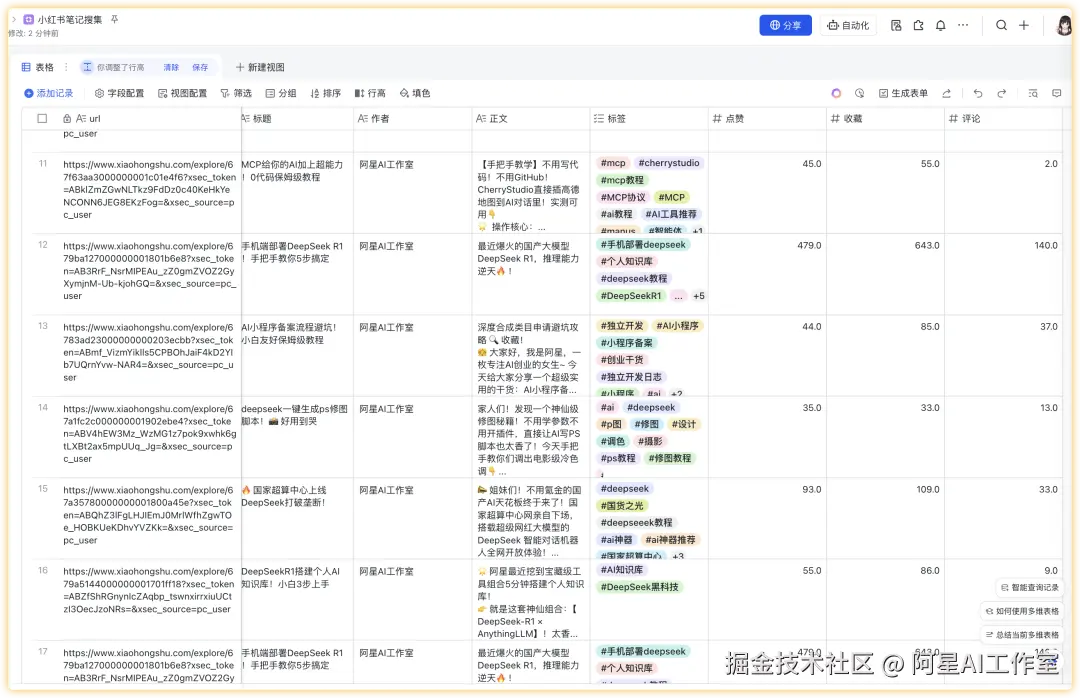Viewport: 1080px width, 698px height.
Task: Open the ··· more options menu
Action: (963, 25)
